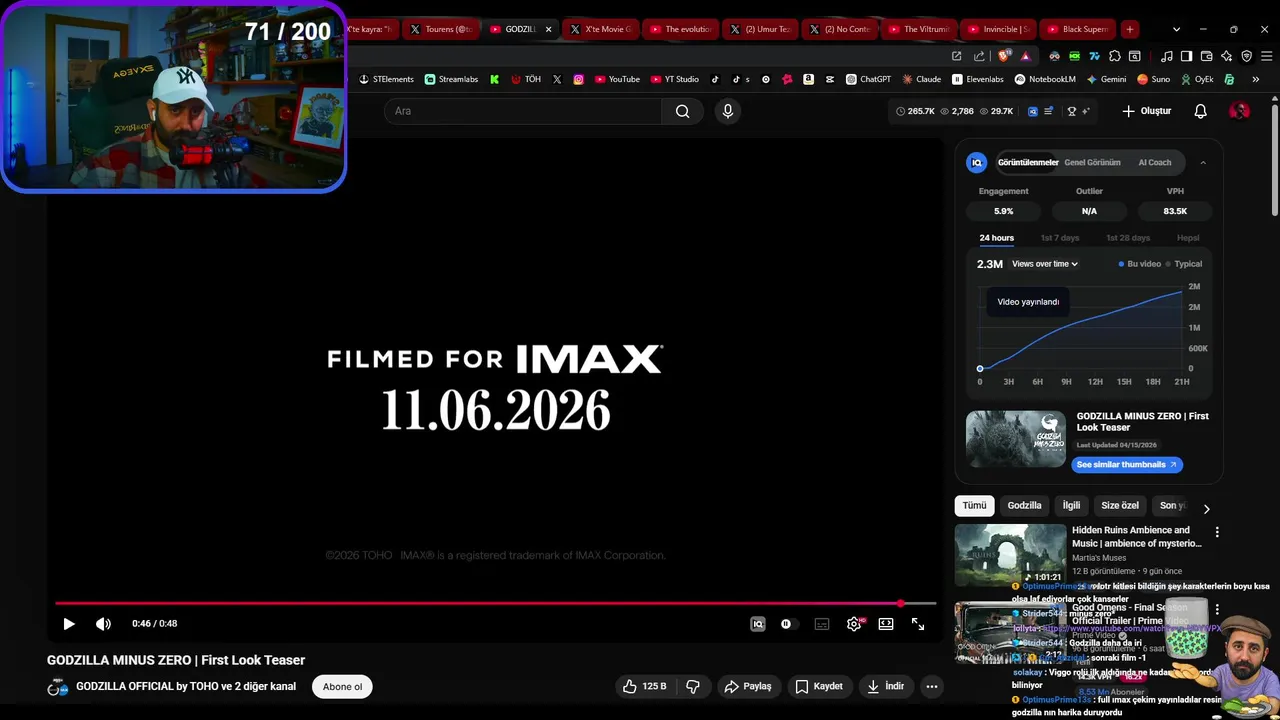Image resolution: width=1280 pixels, height=720 pixels.
Task: Open video settings gear
Action: coord(854,624)
